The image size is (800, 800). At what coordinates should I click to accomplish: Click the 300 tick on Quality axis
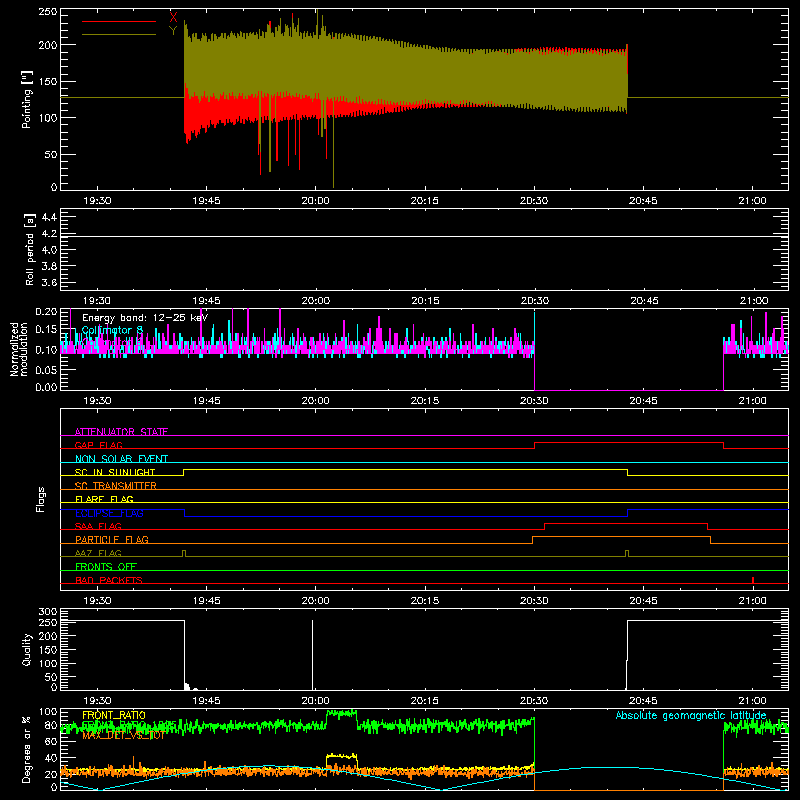[x=48, y=612]
